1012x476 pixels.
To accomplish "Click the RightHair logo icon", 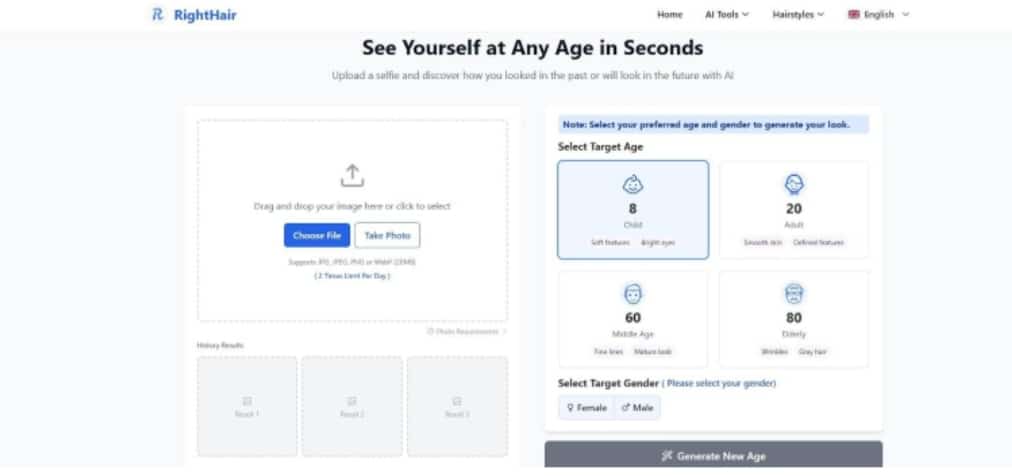I will coord(157,15).
